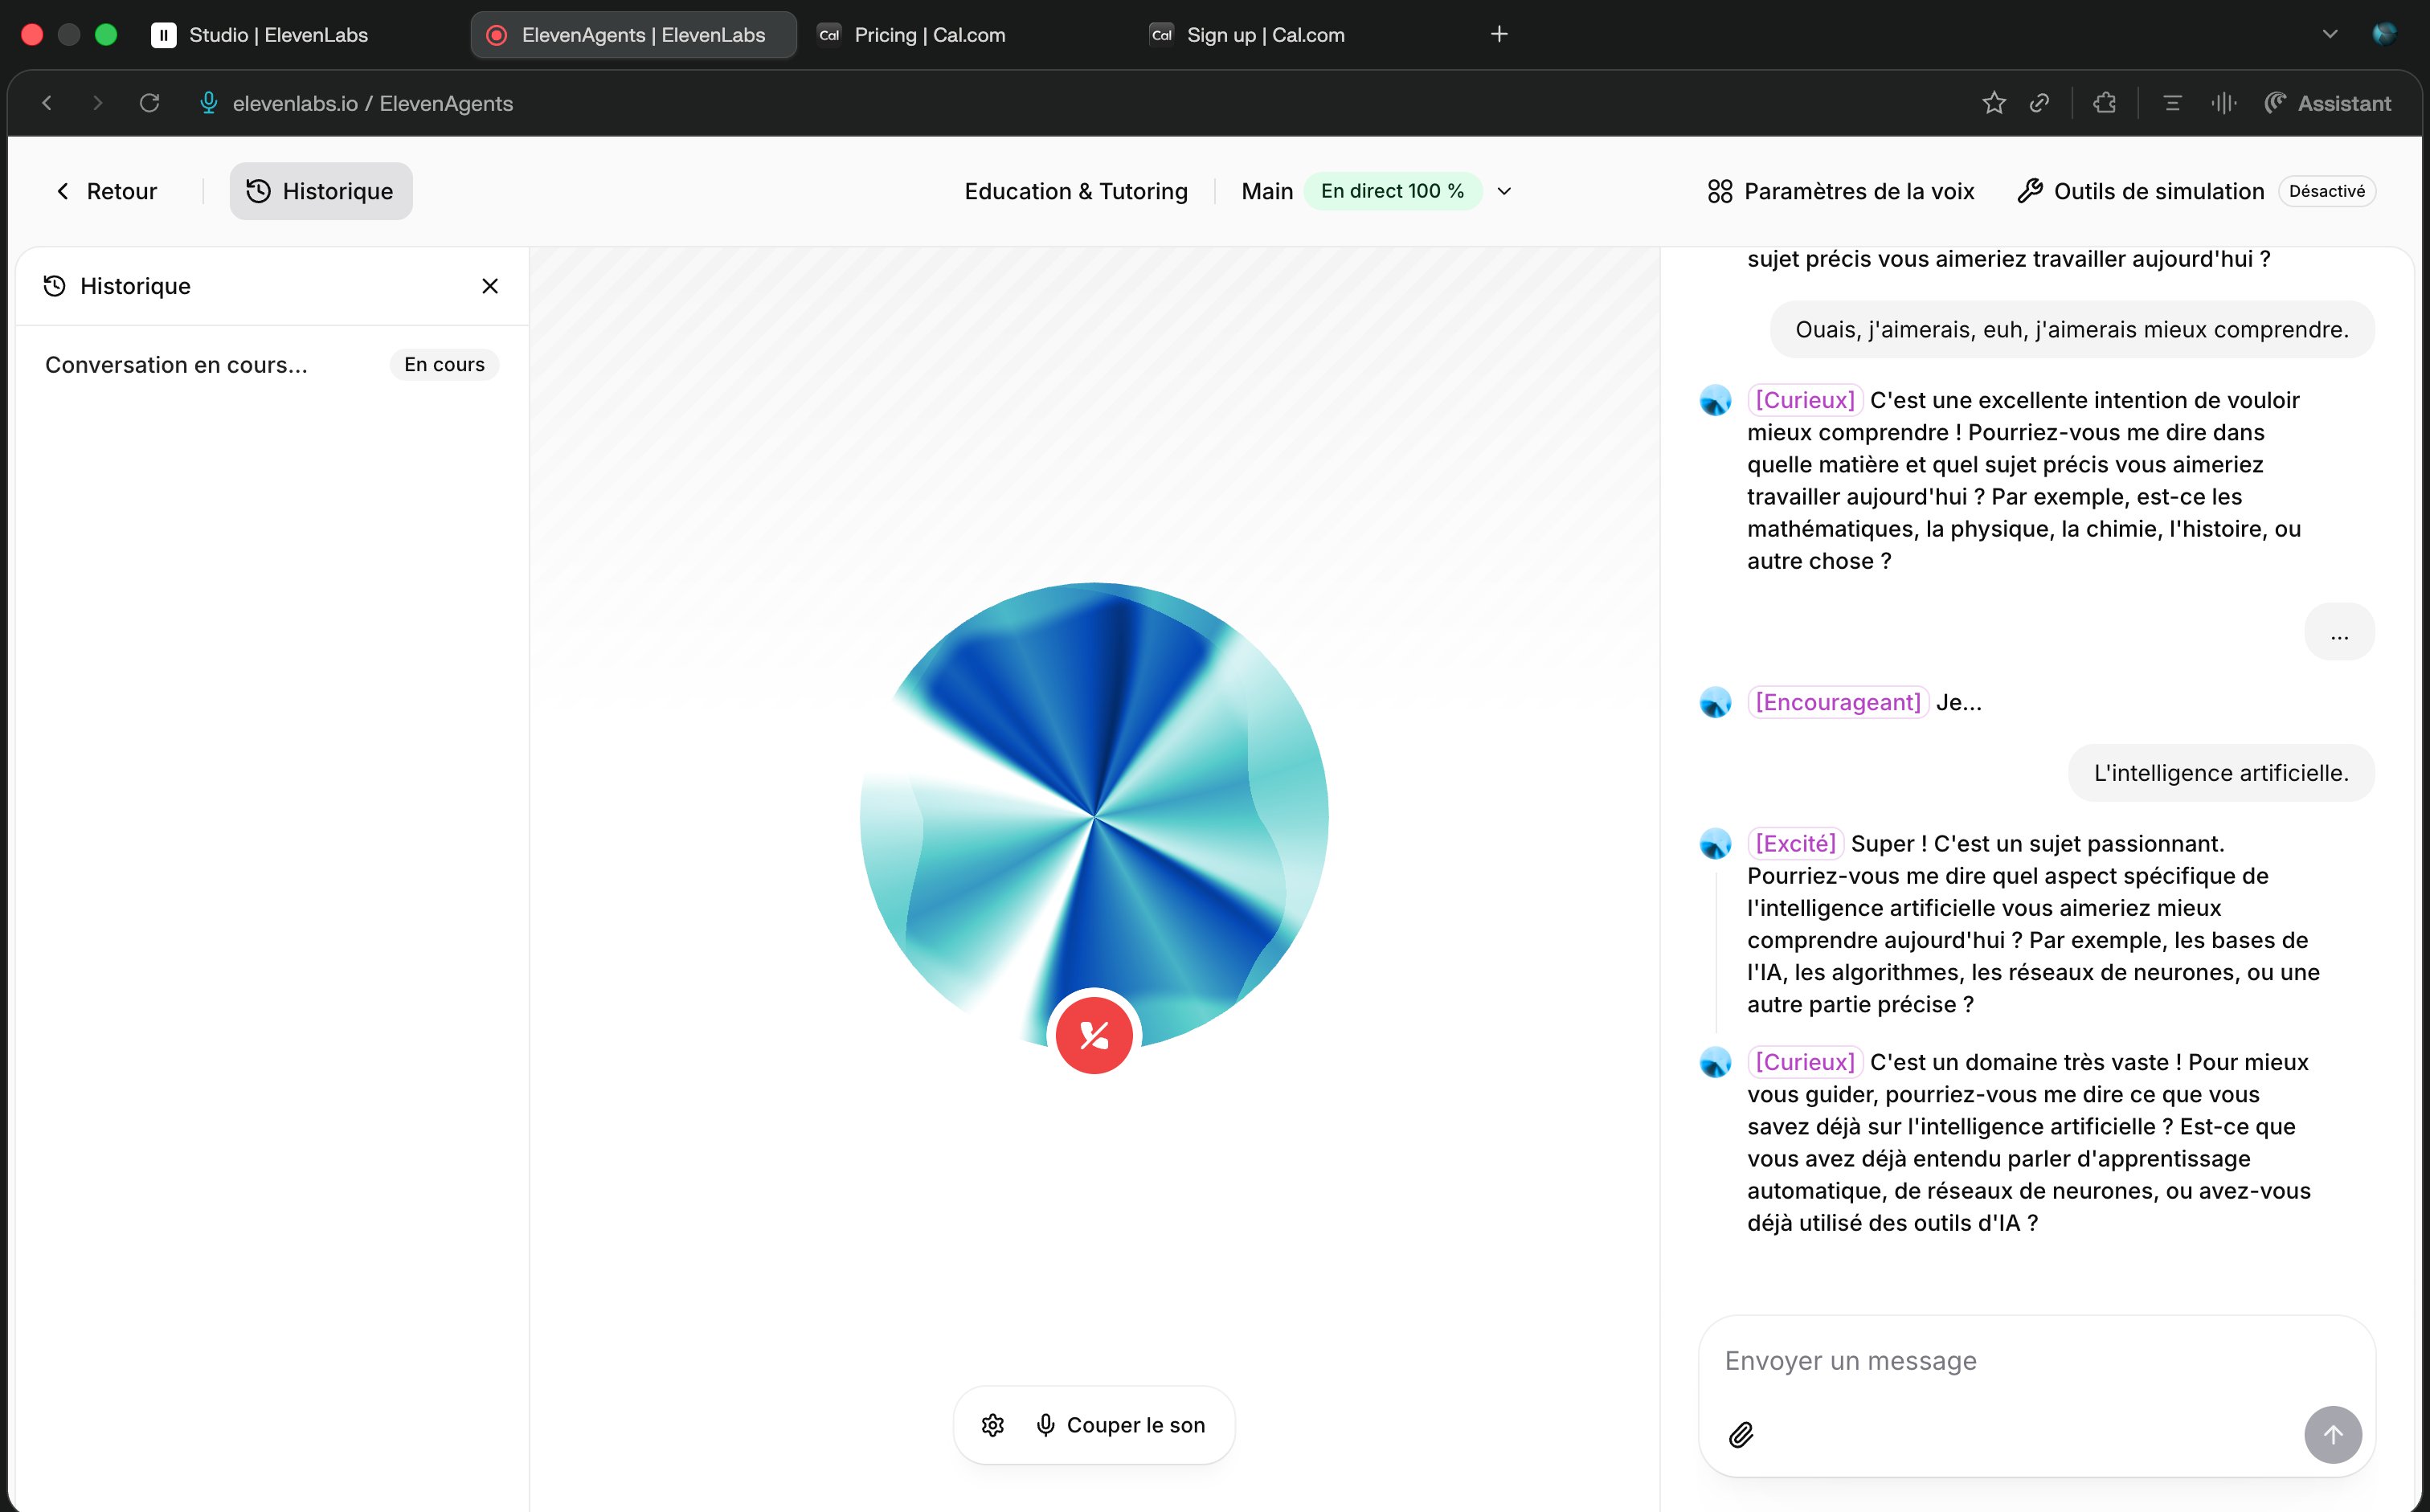Click the clock icon in Historique button
The width and height of the screenshot is (2430, 1512).
(x=258, y=191)
